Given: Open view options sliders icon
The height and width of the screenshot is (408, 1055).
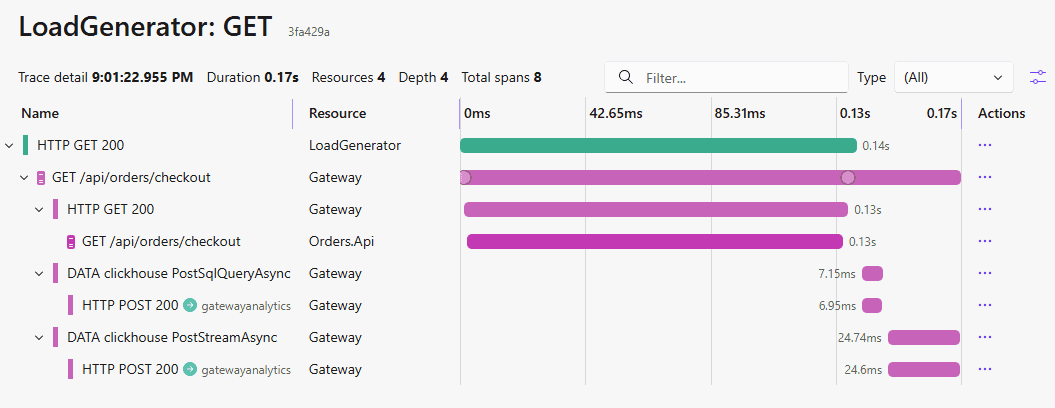Looking at the screenshot, I should [1038, 77].
